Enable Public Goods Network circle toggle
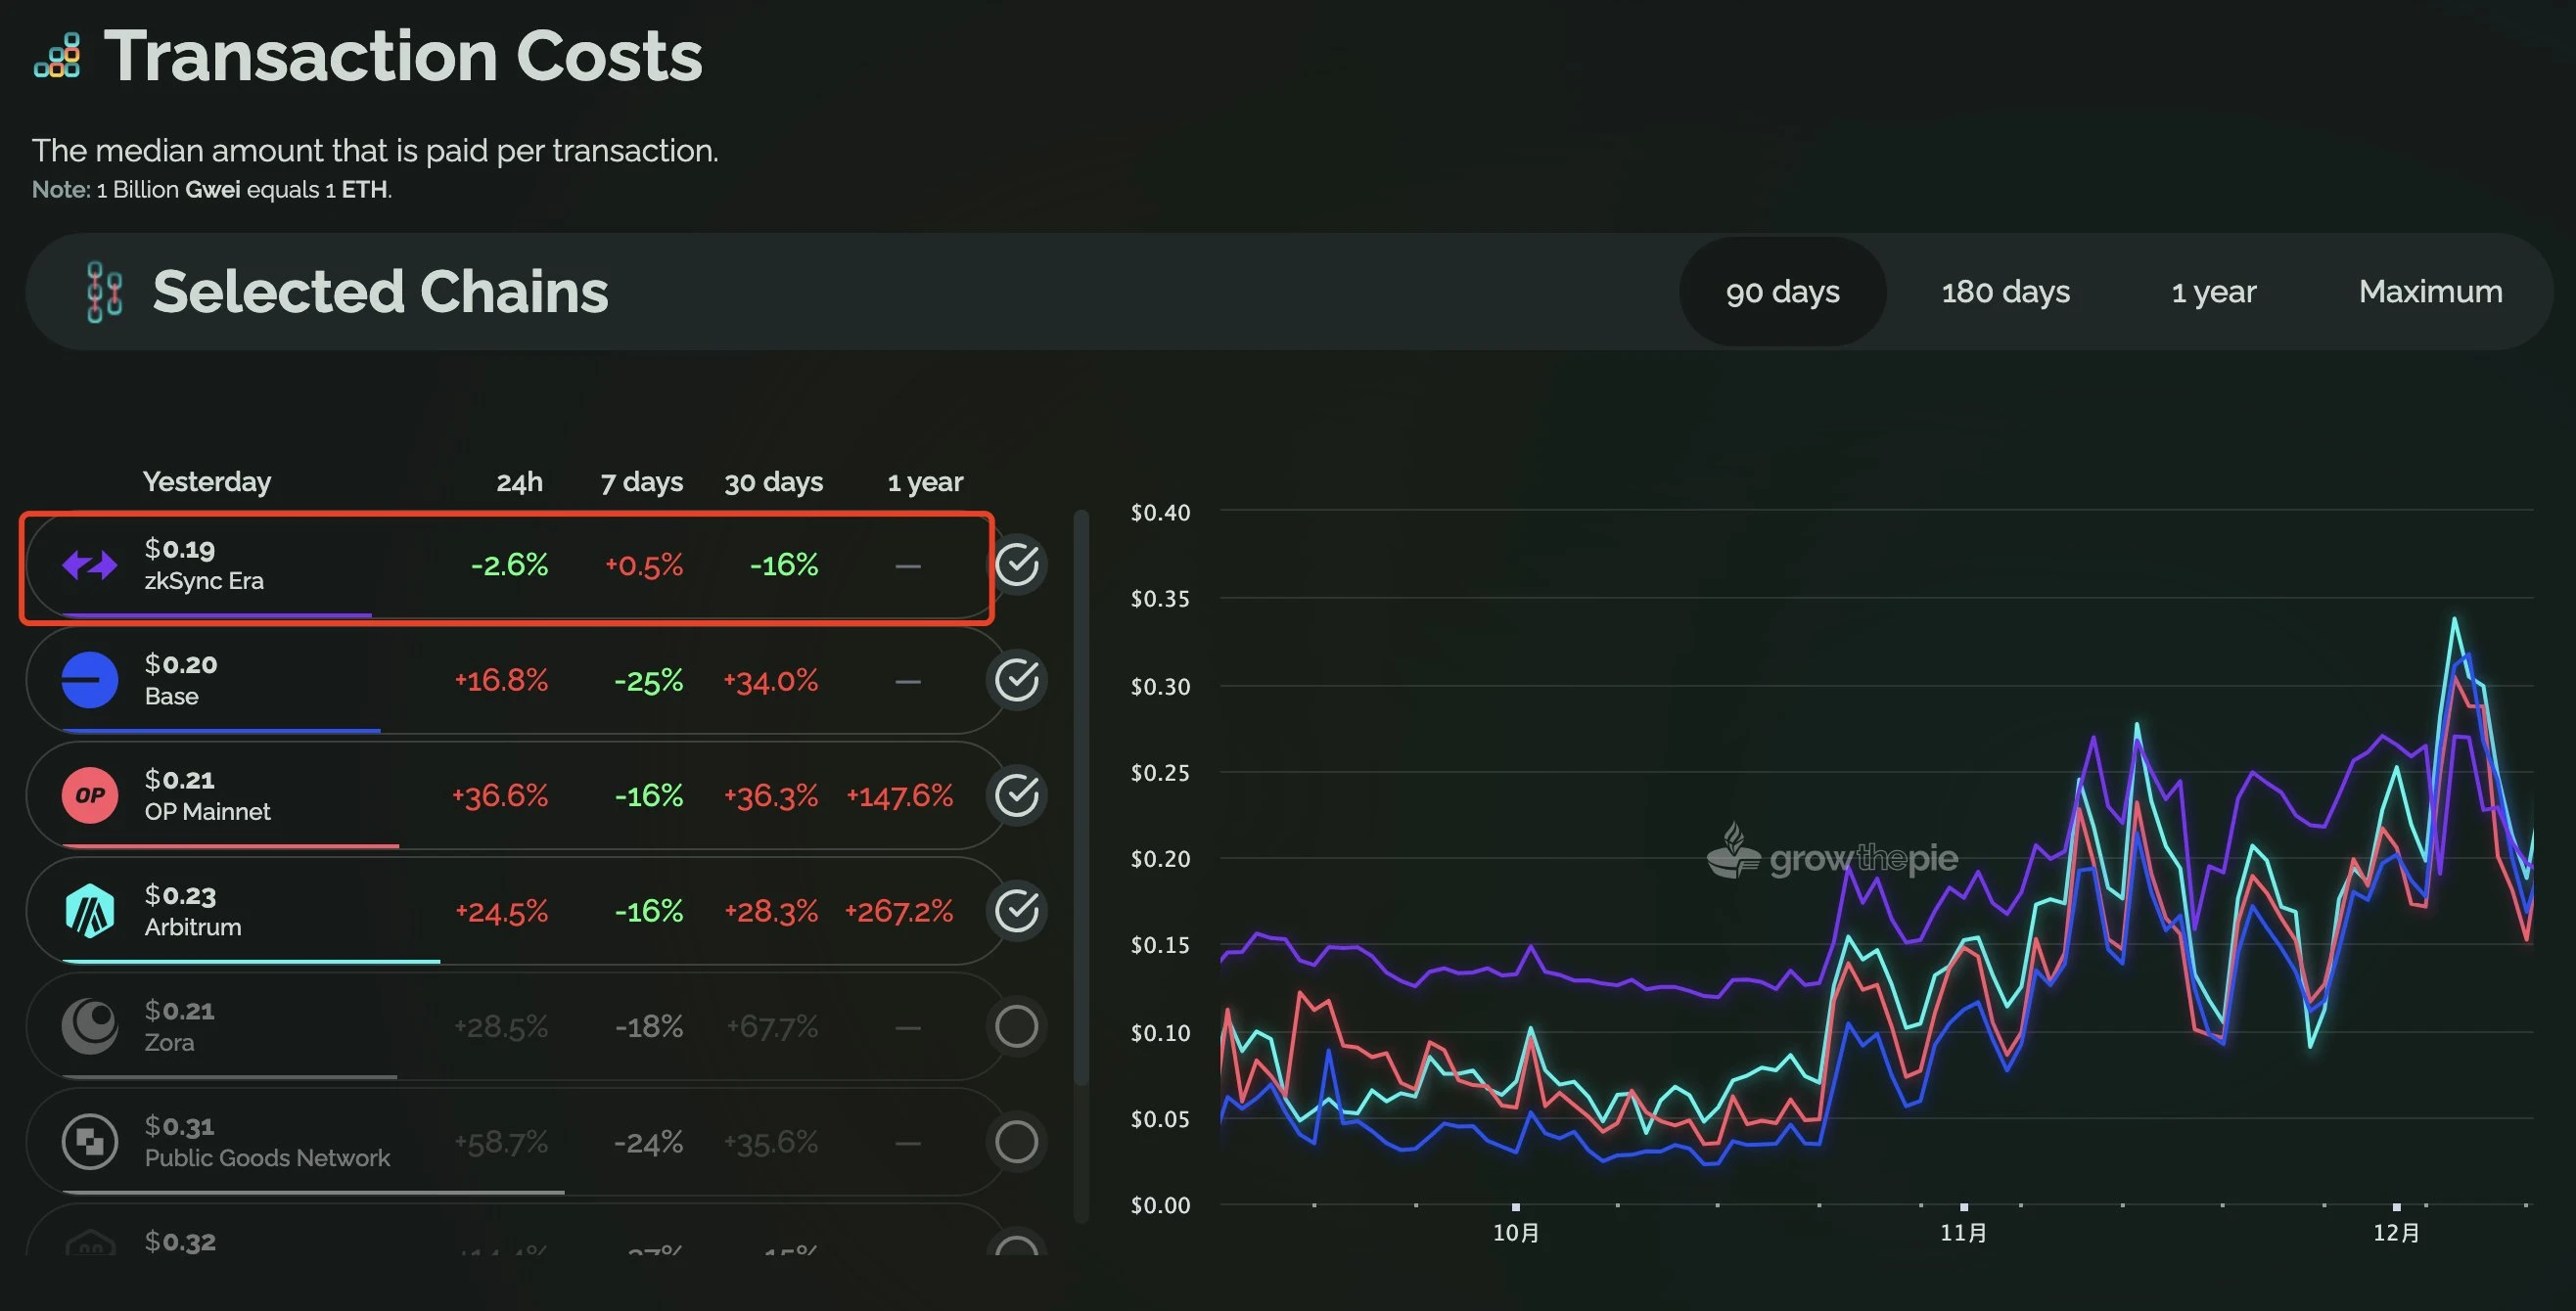2576x1311 pixels. pyautogui.click(x=1017, y=1141)
